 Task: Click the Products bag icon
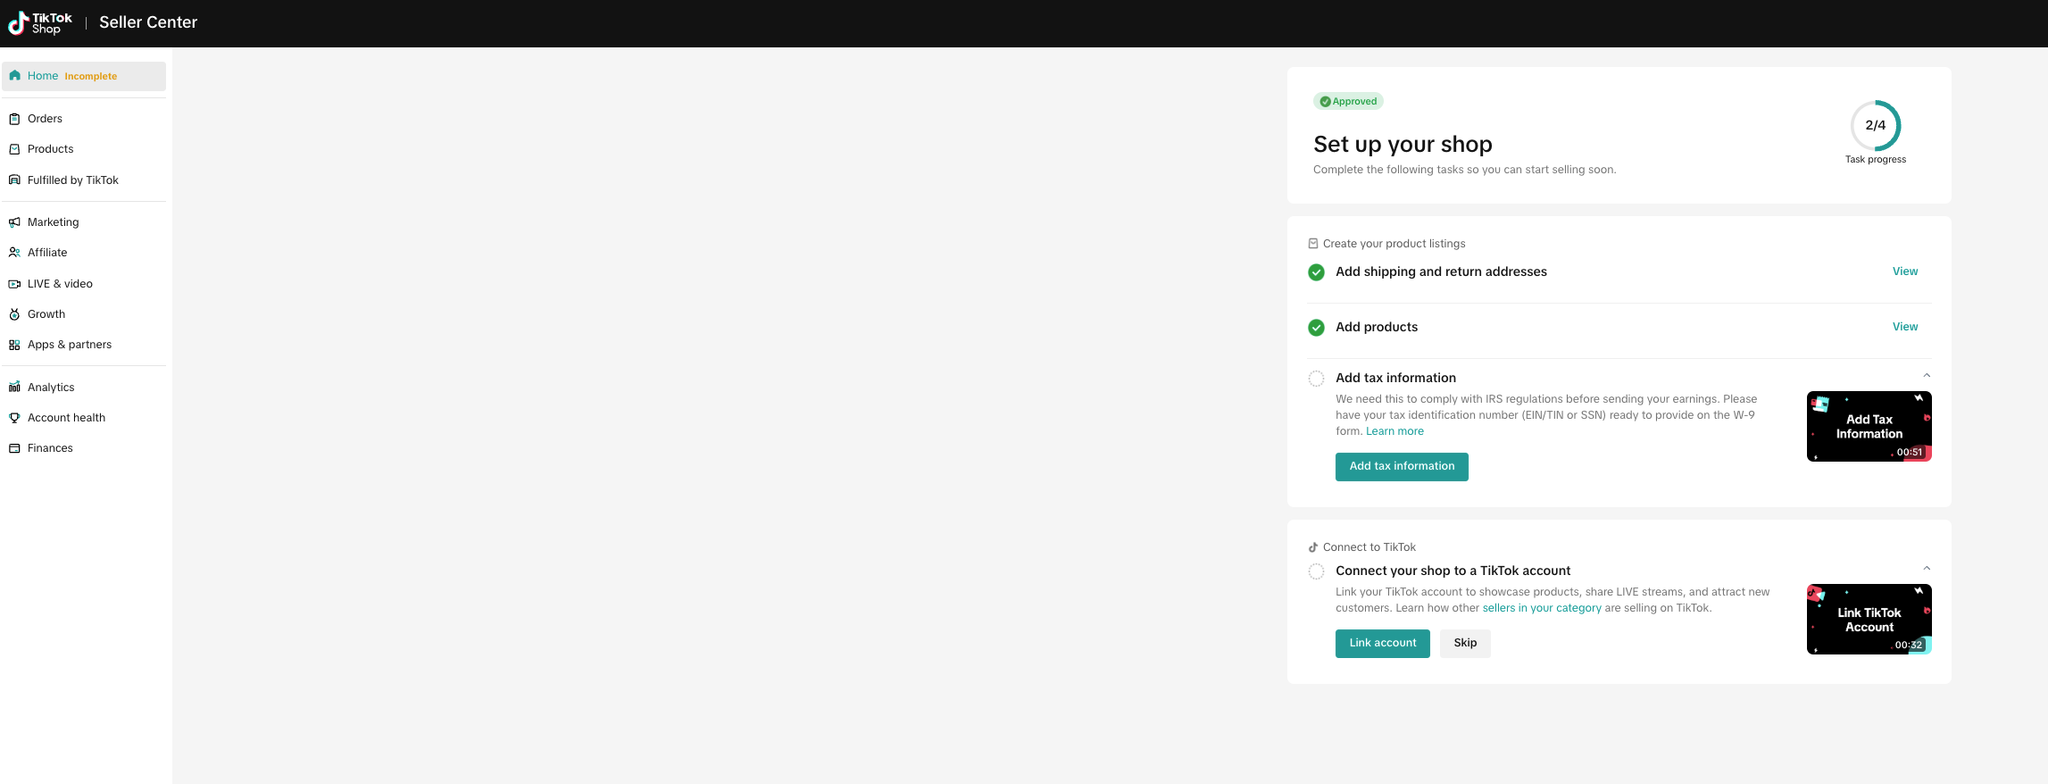pyautogui.click(x=15, y=149)
